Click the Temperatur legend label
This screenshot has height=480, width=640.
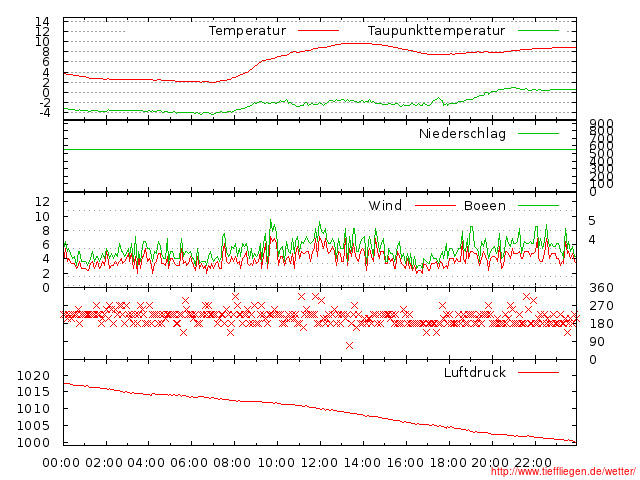click(248, 31)
